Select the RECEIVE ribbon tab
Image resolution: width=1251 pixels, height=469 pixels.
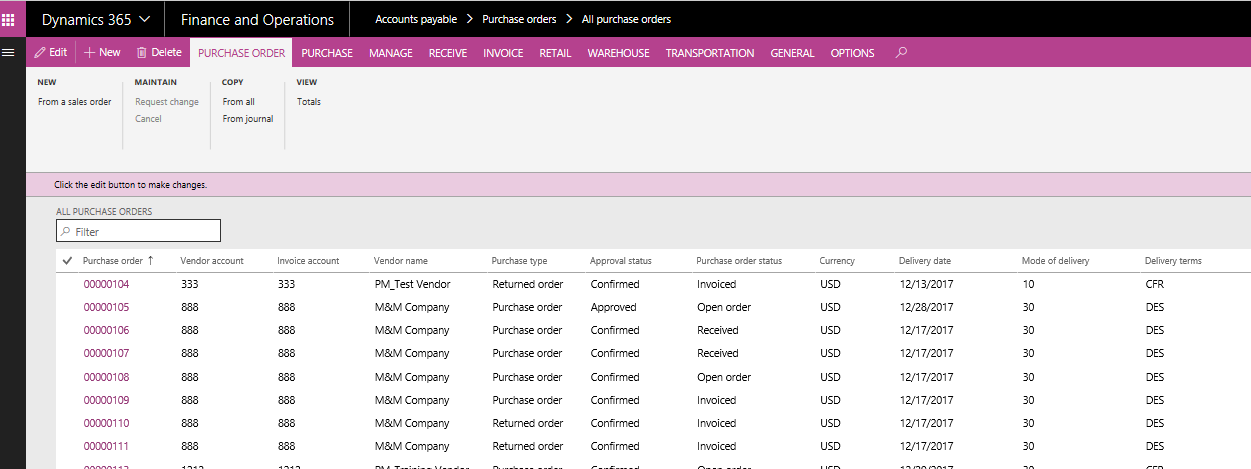pos(448,53)
